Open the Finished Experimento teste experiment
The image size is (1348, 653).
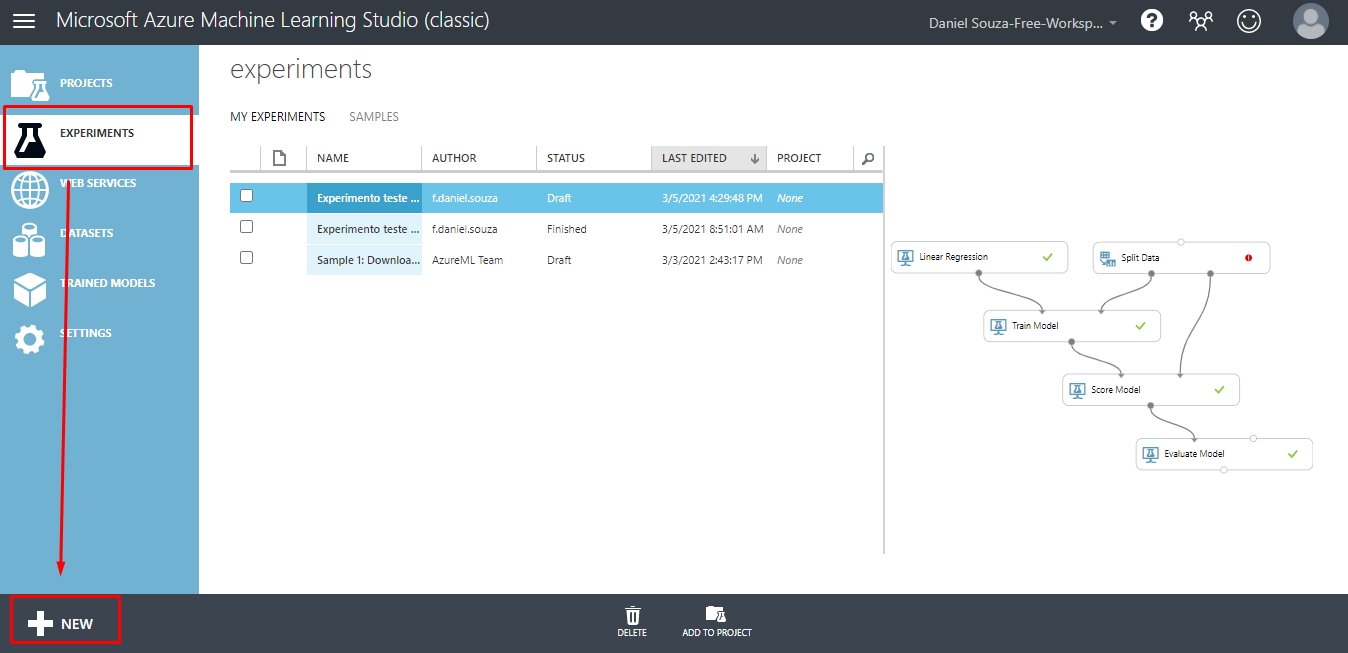364,229
